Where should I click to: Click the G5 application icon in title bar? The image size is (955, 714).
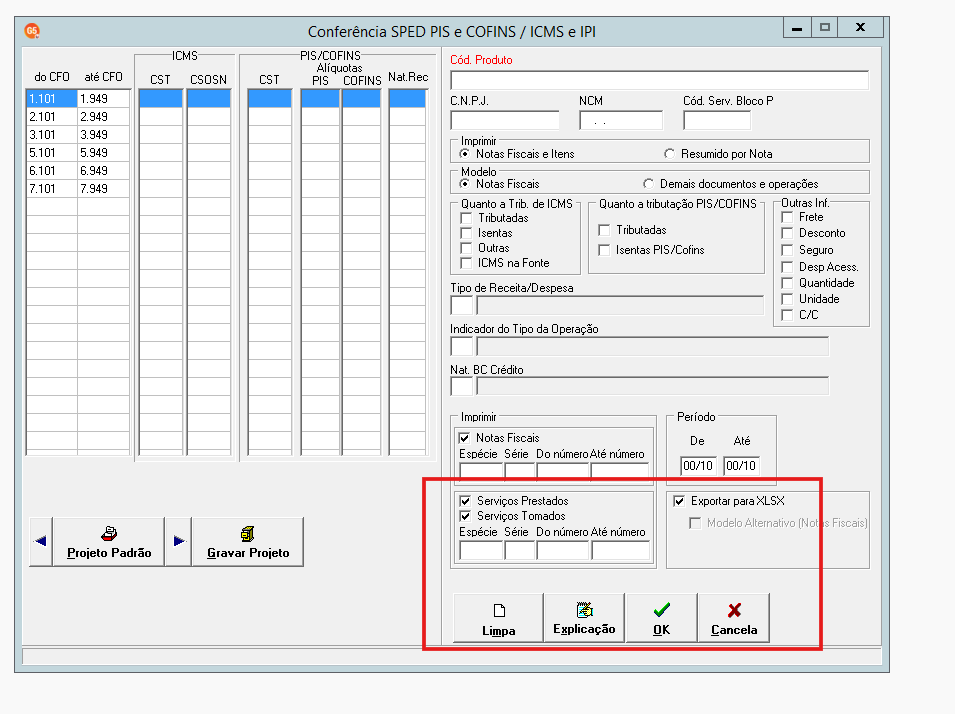click(32, 30)
